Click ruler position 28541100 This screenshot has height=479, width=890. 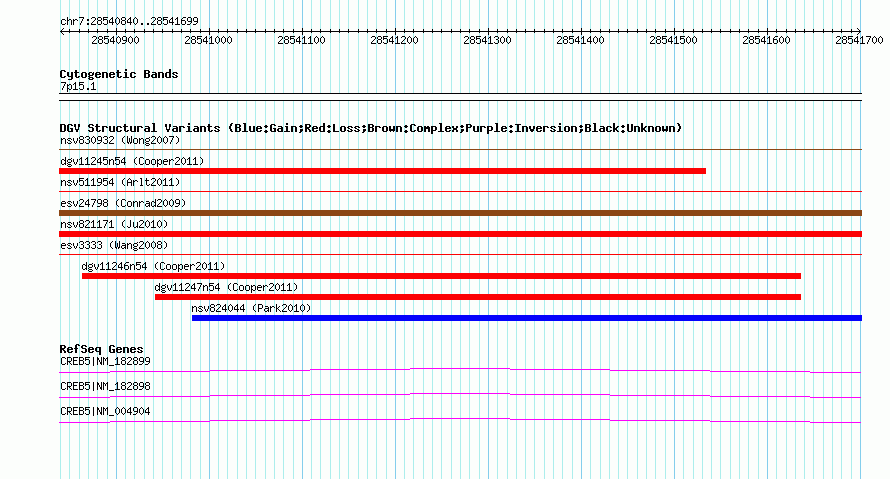301,40
